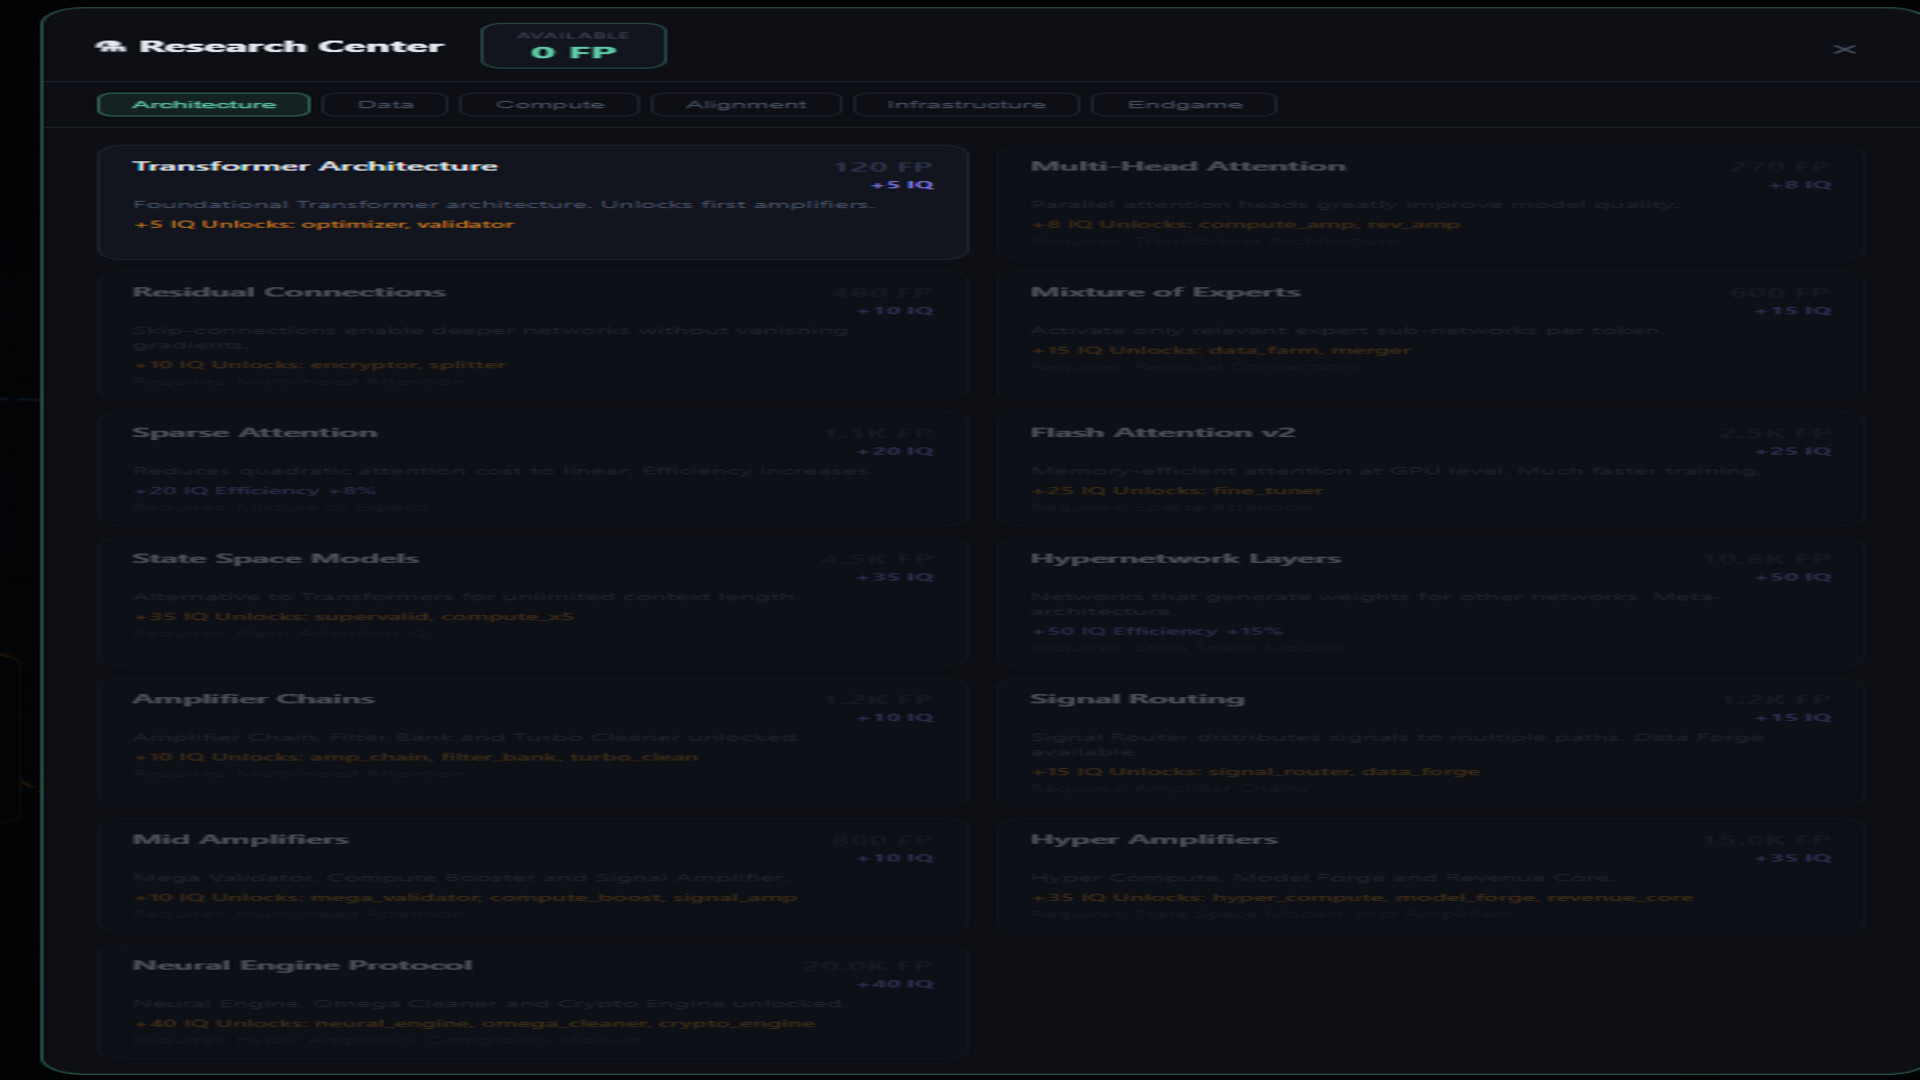Select the Alignment tab
1920x1080 pixels.
746,105
